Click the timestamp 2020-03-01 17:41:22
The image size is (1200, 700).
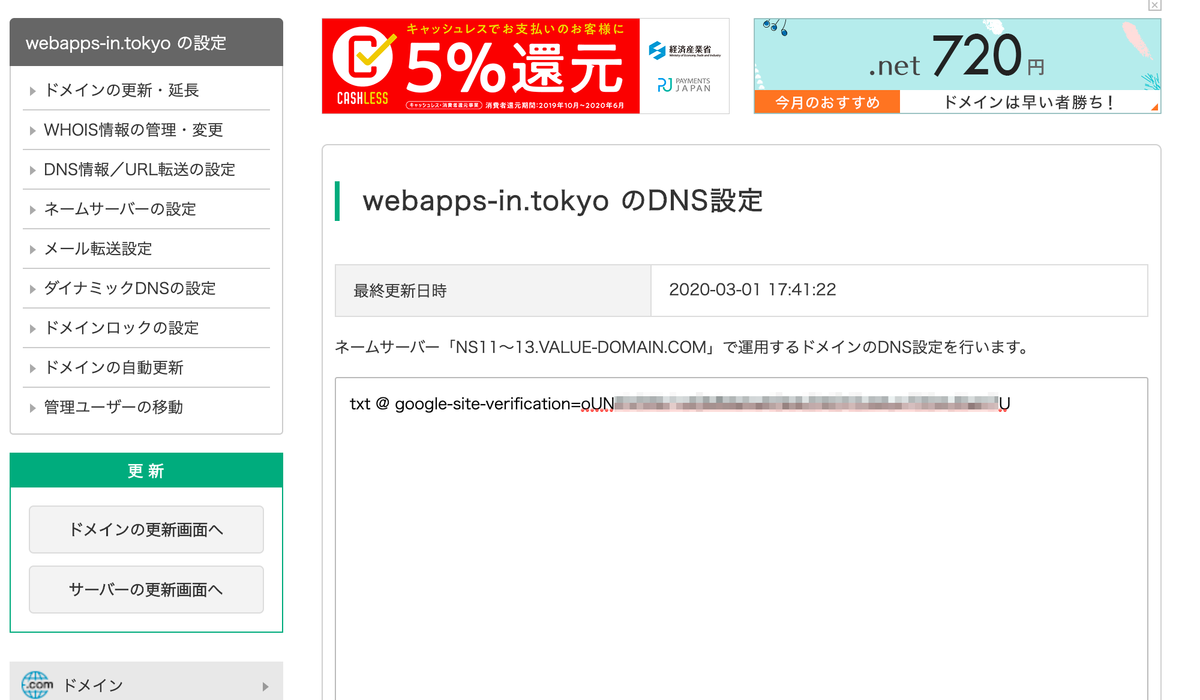click(752, 290)
